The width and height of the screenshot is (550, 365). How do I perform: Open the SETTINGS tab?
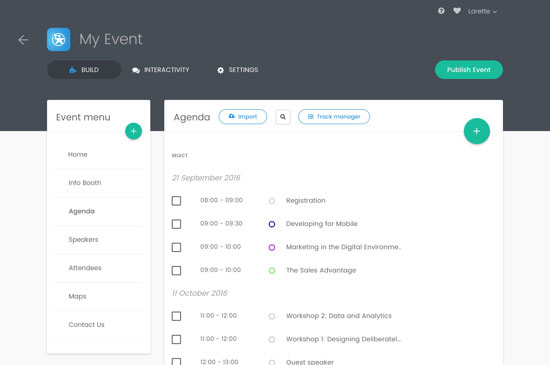(x=237, y=70)
